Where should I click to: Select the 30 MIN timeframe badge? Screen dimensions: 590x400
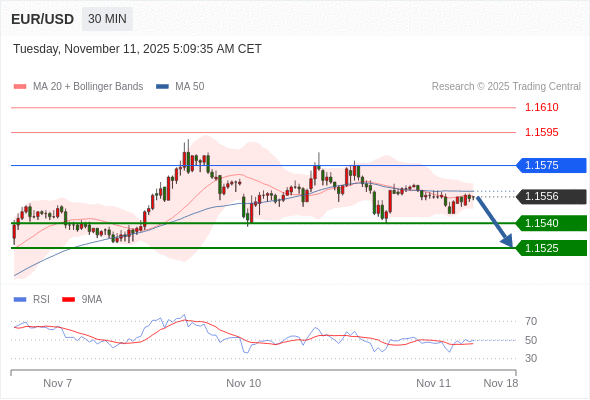pos(107,19)
